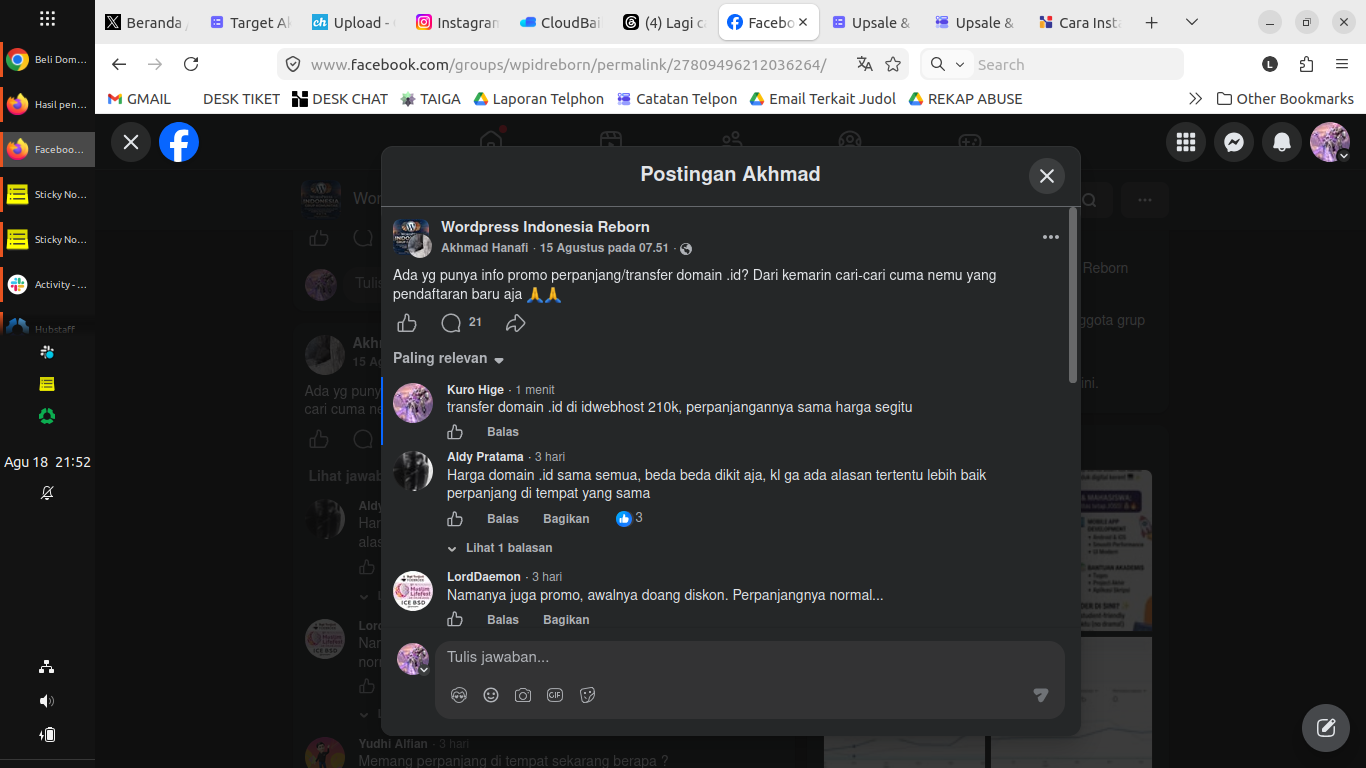The width and height of the screenshot is (1366, 768).
Task: Open the browser extensions icon
Action: 1306,64
